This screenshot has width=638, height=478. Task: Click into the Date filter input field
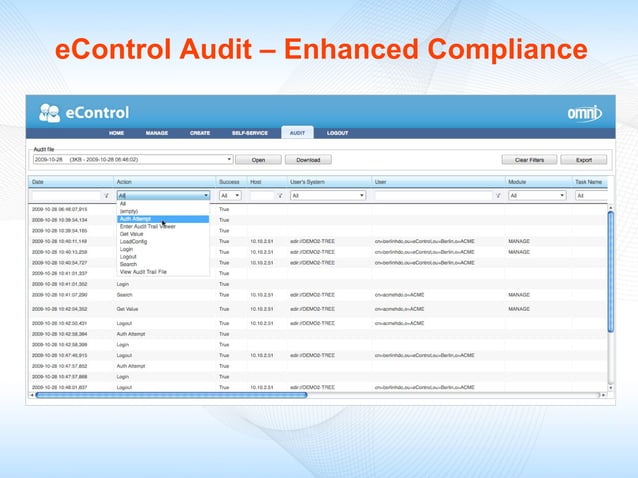(x=66, y=196)
